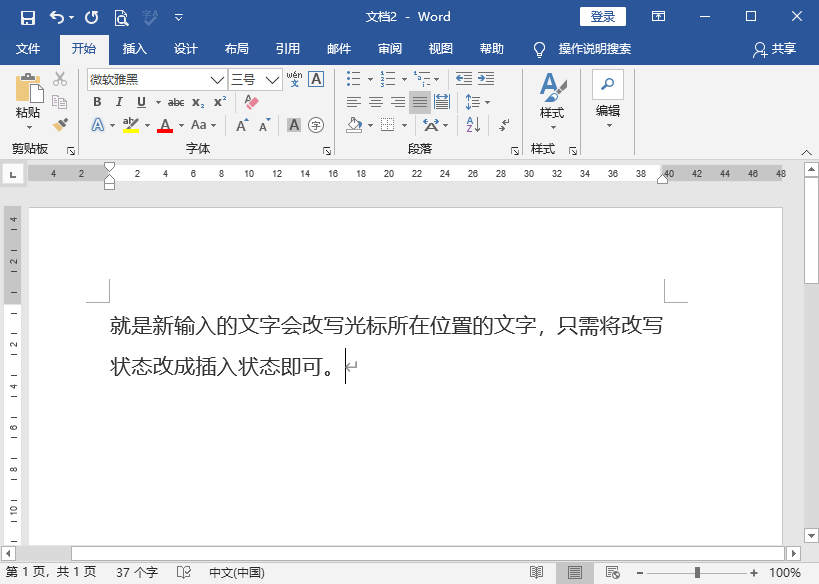The height and width of the screenshot is (584, 819).
Task: Apply distributed alignment
Action: (x=442, y=102)
